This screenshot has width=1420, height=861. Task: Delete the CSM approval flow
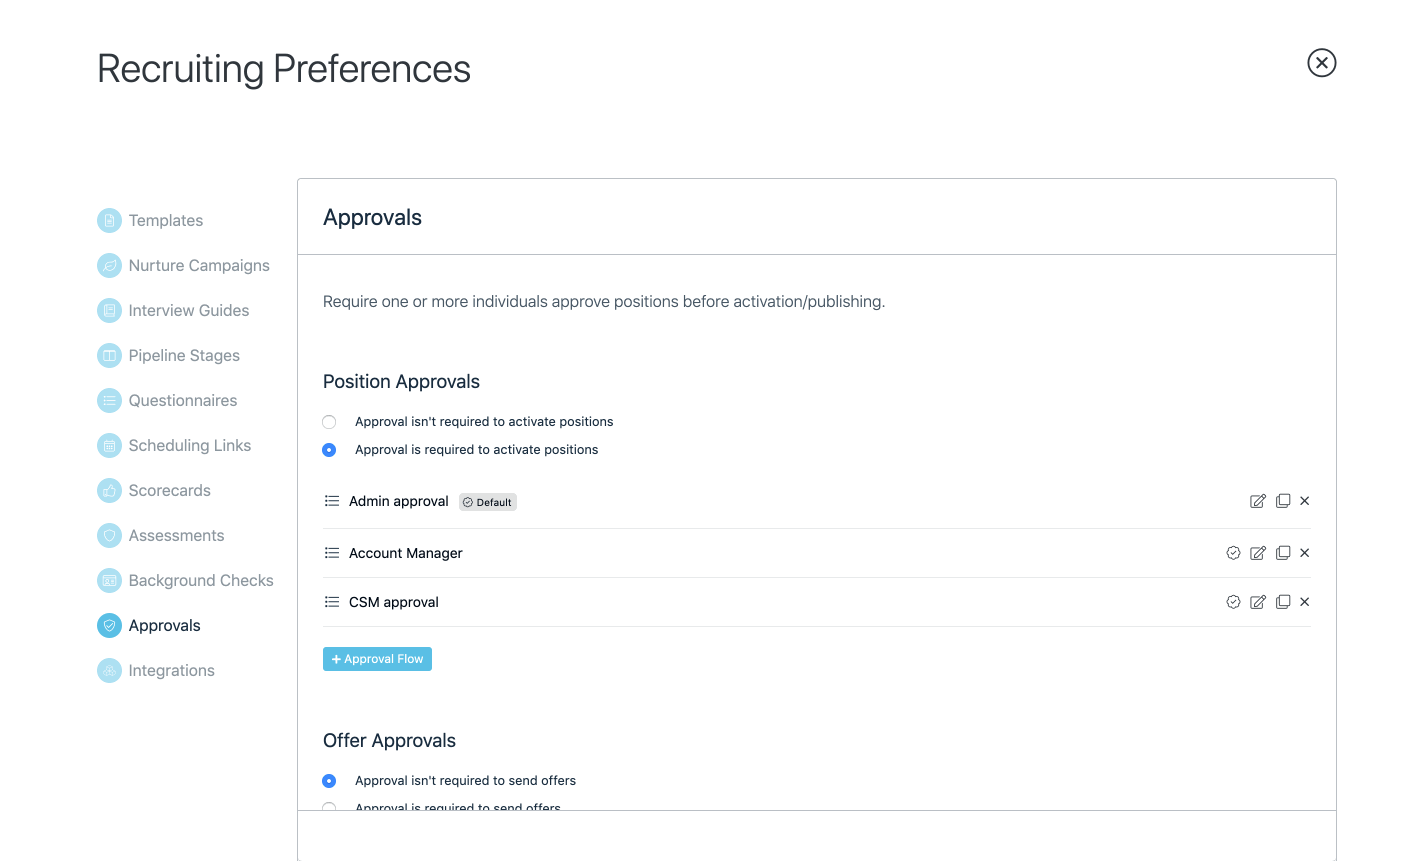(x=1305, y=602)
